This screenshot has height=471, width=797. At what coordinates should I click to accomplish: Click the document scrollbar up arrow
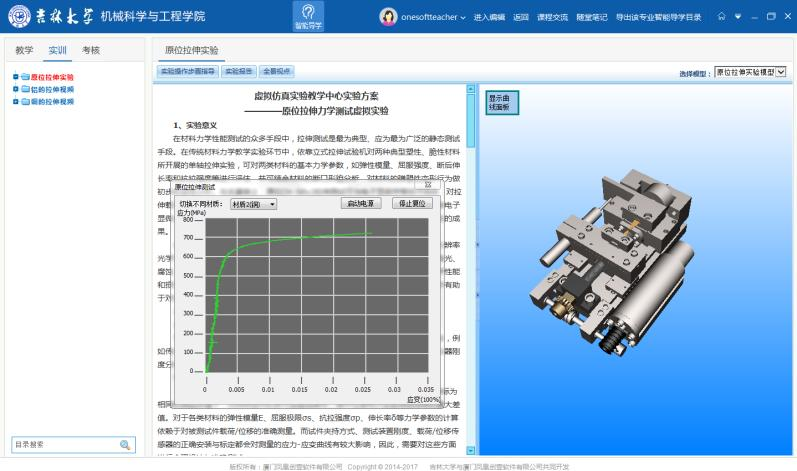[471, 89]
